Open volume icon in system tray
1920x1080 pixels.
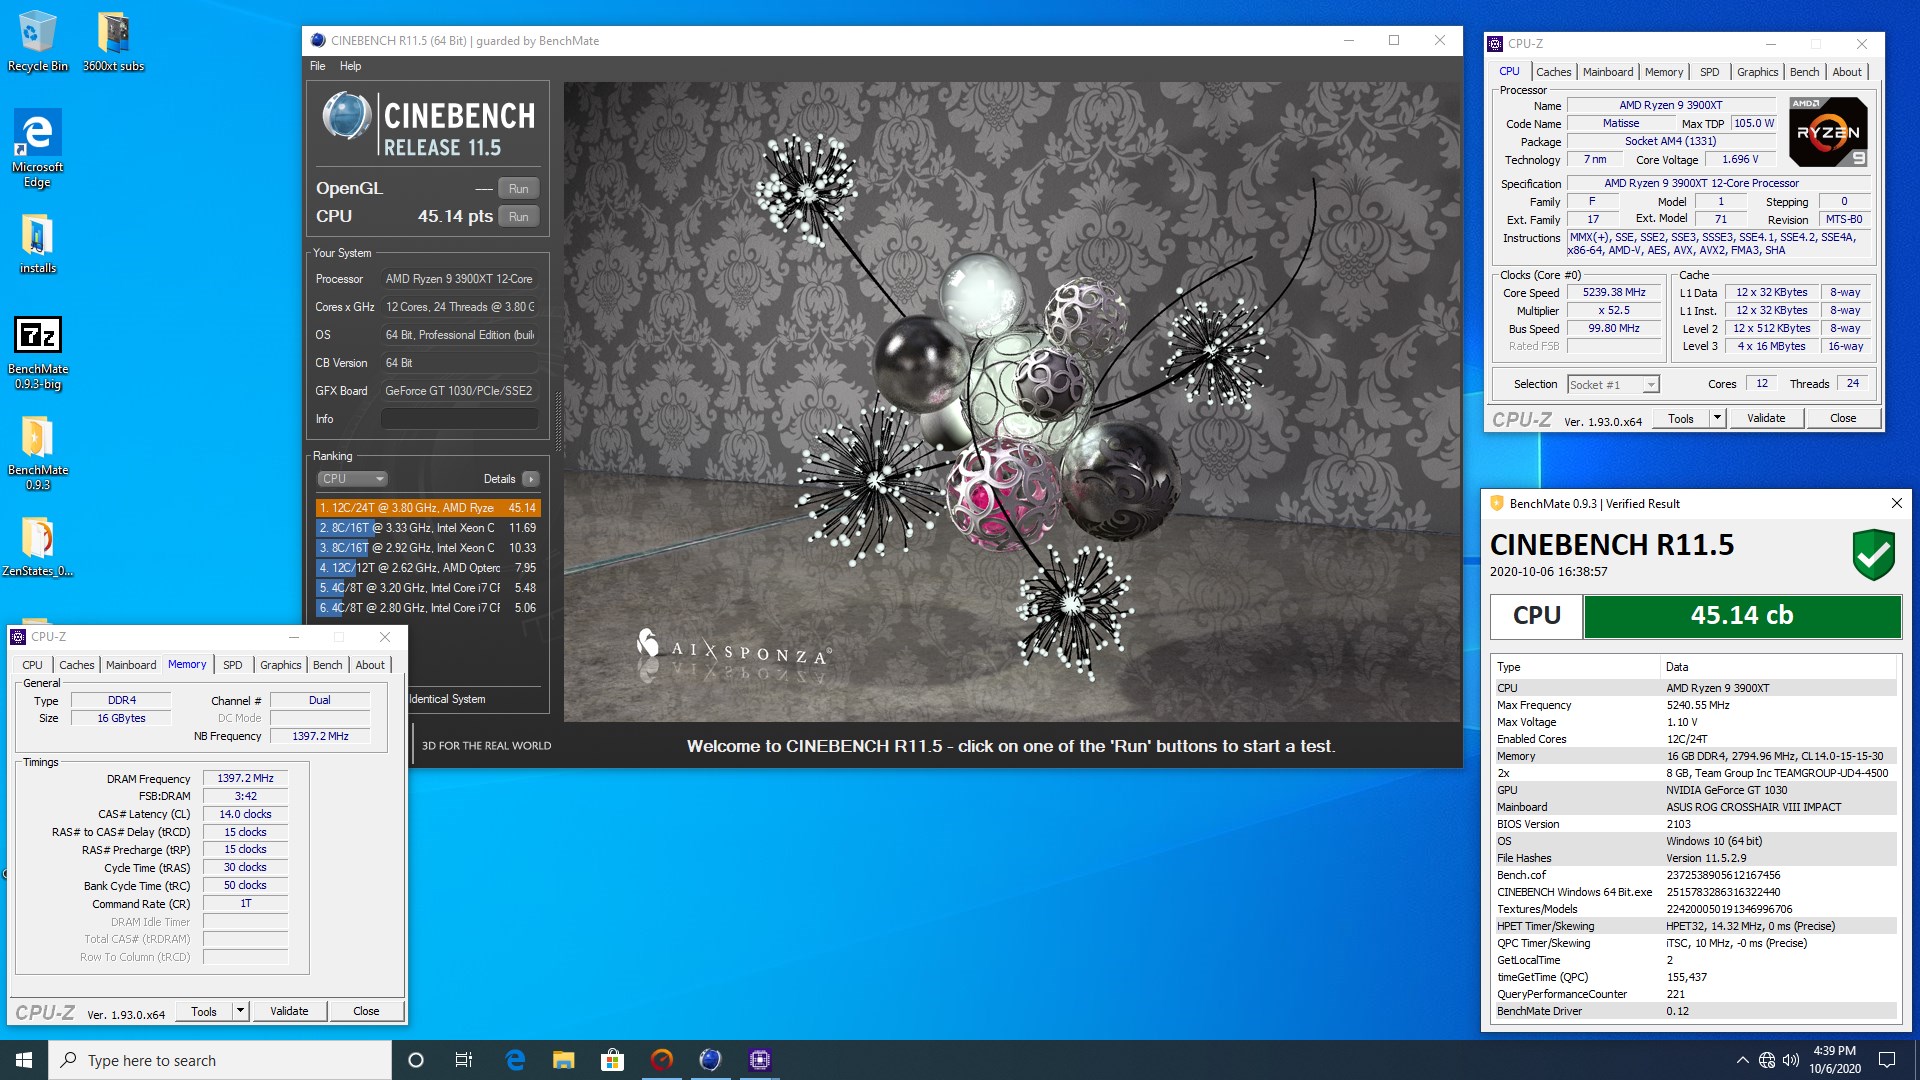(x=1790, y=1060)
